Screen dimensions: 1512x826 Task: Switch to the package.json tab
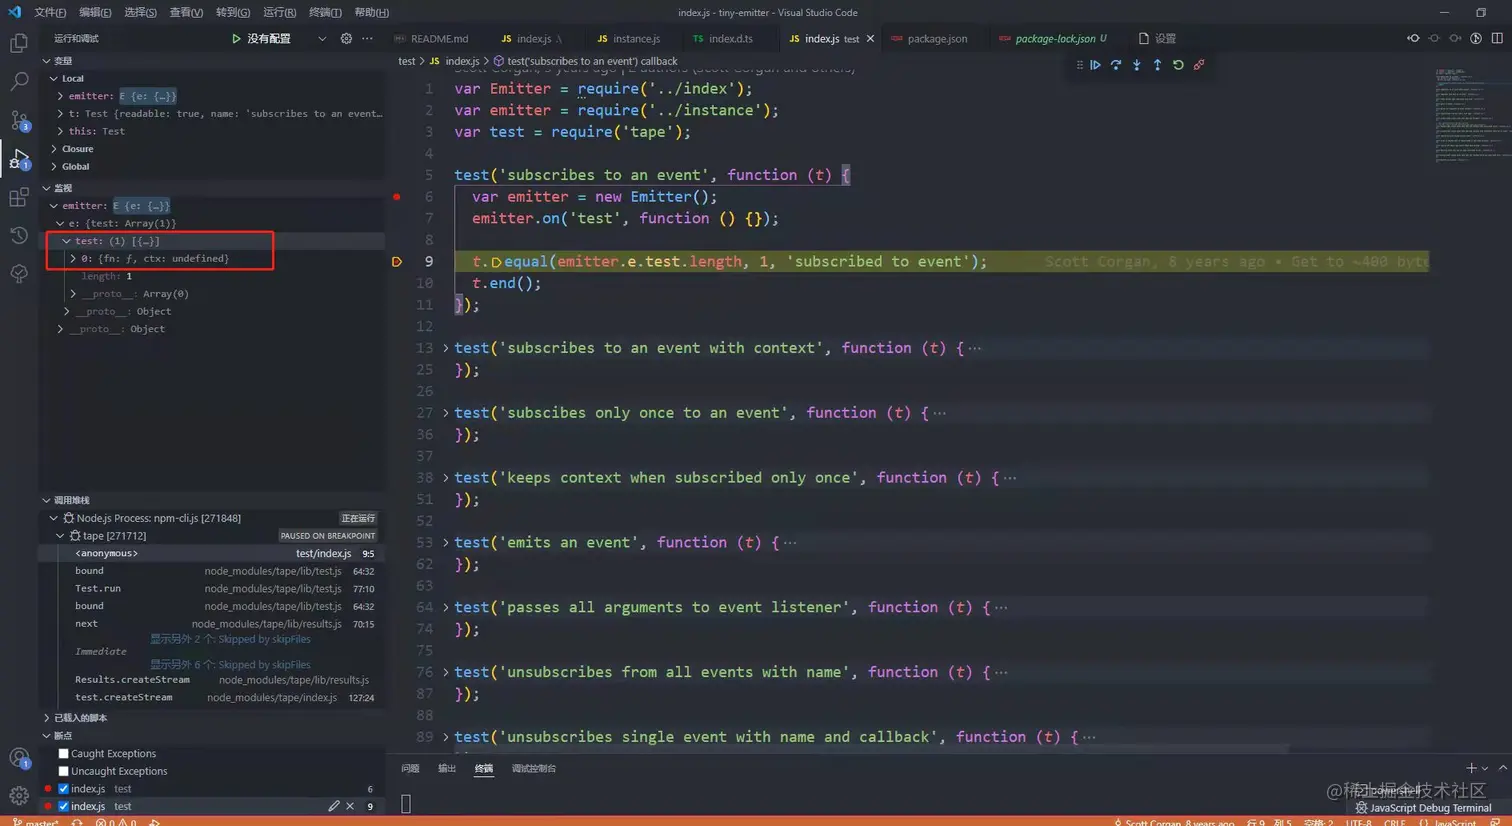[x=936, y=39]
